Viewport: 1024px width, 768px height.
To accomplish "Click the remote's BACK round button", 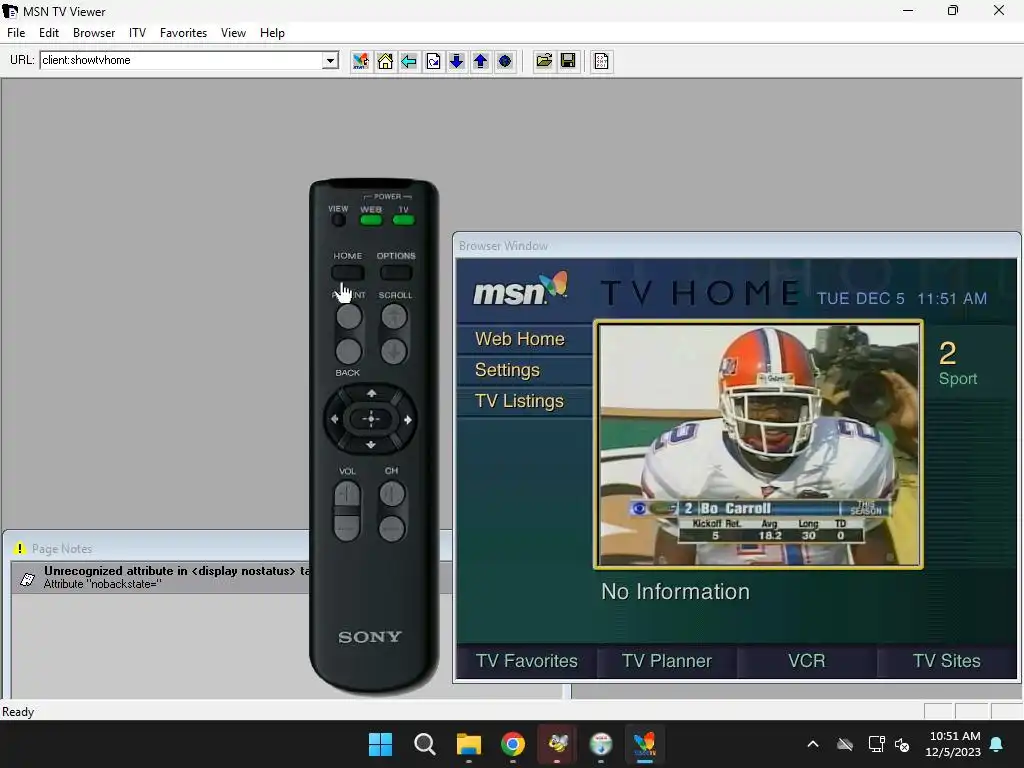I will [x=348, y=351].
